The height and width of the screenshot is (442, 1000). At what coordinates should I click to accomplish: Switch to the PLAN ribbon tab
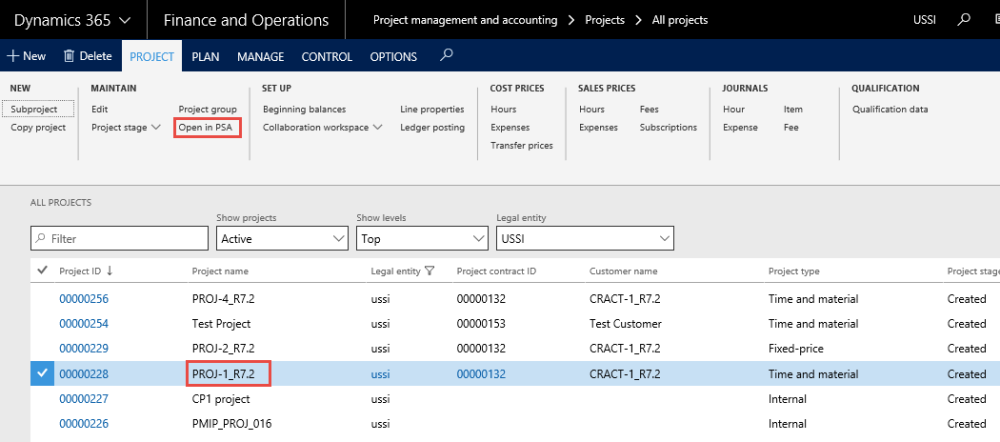pyautogui.click(x=205, y=57)
